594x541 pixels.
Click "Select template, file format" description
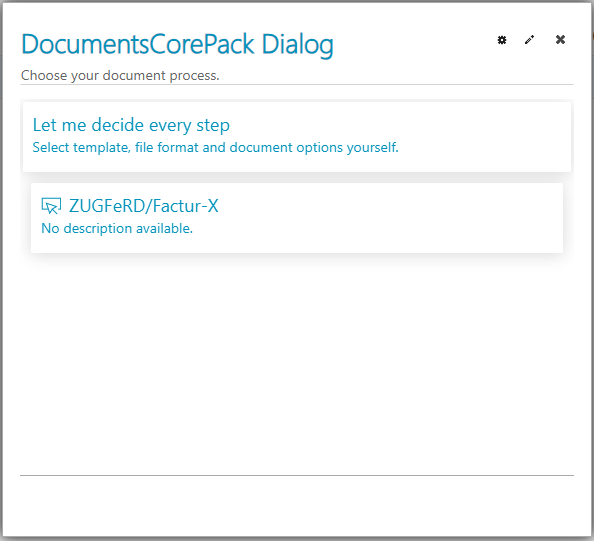pyautogui.click(x=216, y=147)
